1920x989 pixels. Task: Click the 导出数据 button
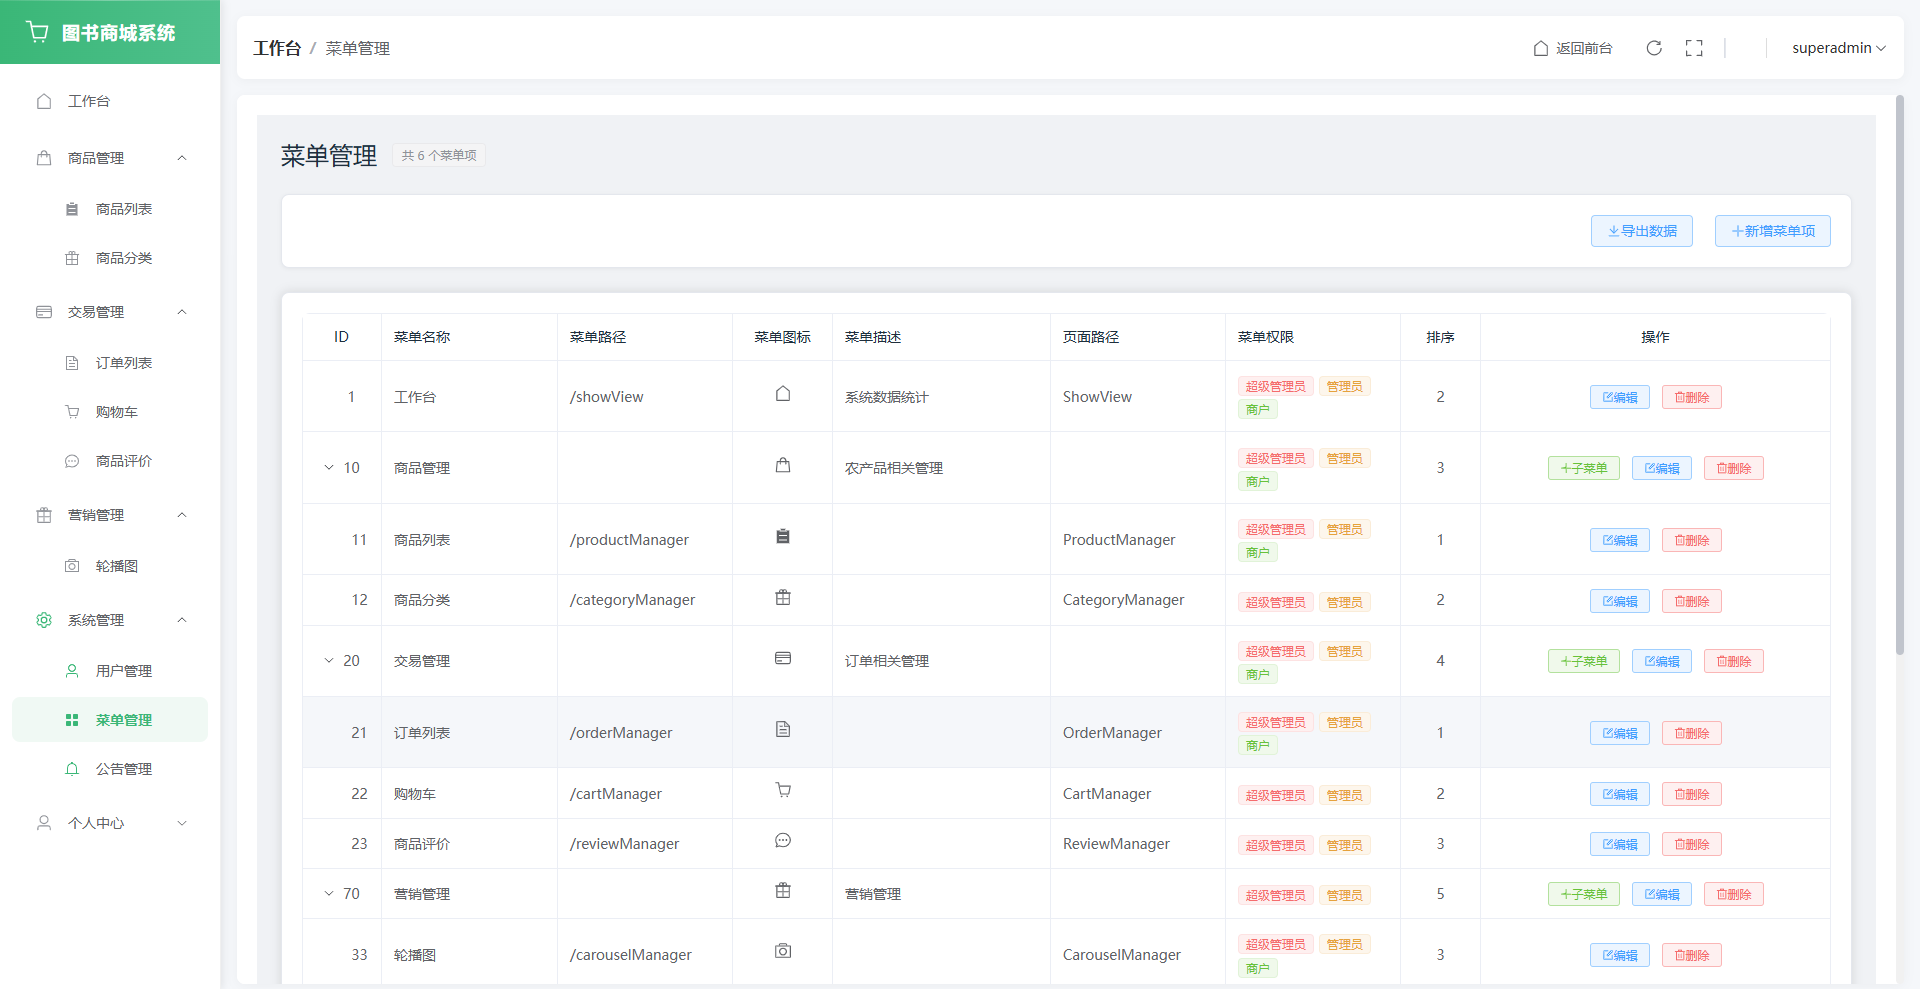click(x=1641, y=231)
